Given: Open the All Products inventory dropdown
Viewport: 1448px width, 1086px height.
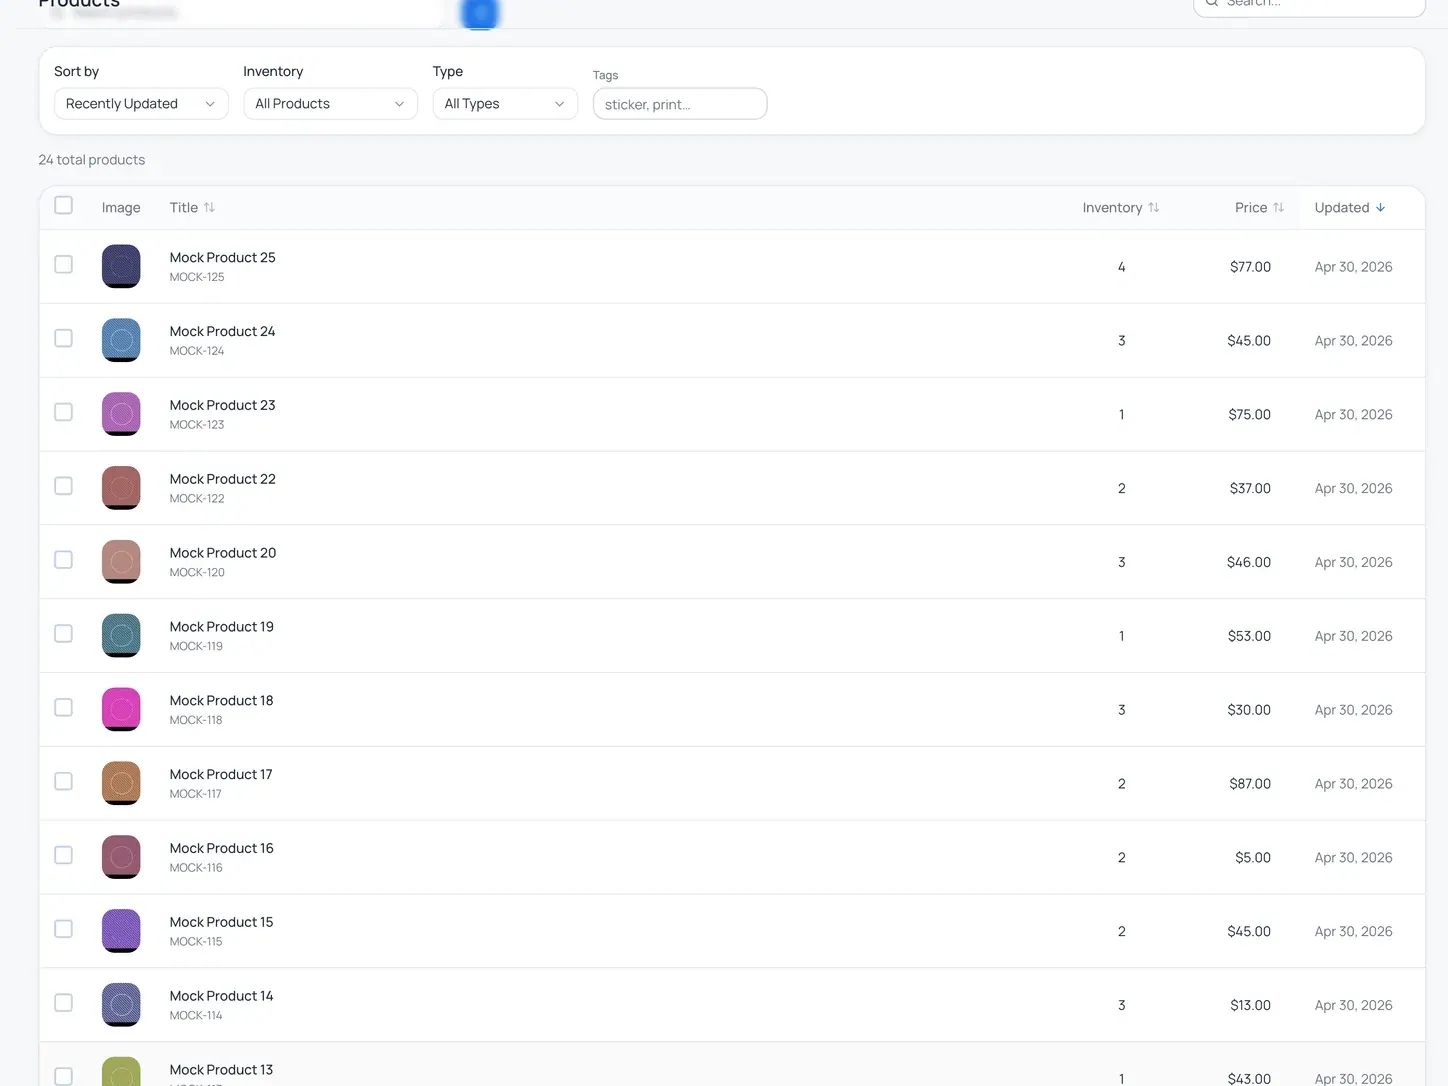Looking at the screenshot, I should (330, 104).
